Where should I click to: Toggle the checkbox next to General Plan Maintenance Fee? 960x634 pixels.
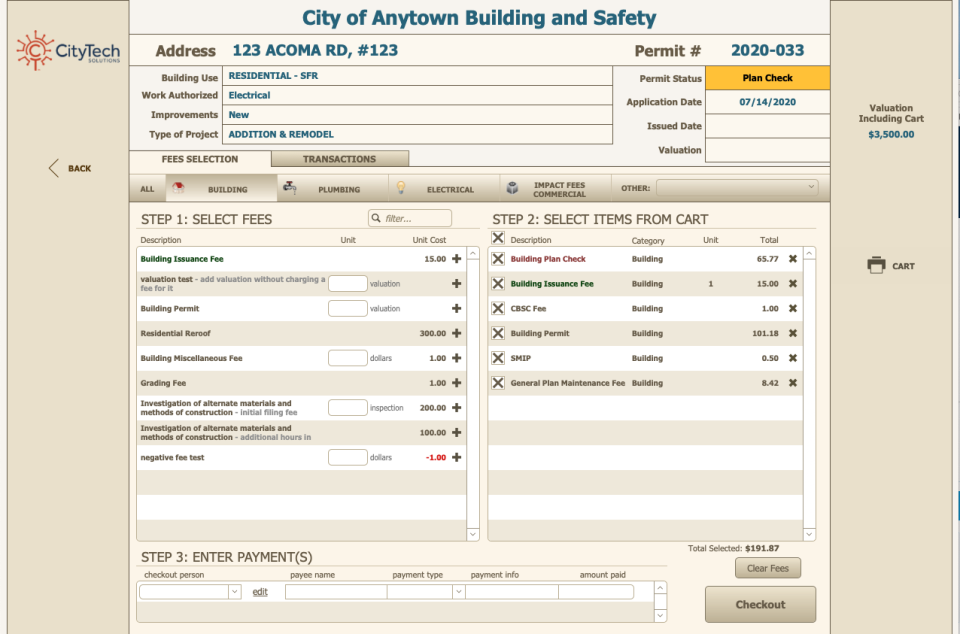coord(498,382)
